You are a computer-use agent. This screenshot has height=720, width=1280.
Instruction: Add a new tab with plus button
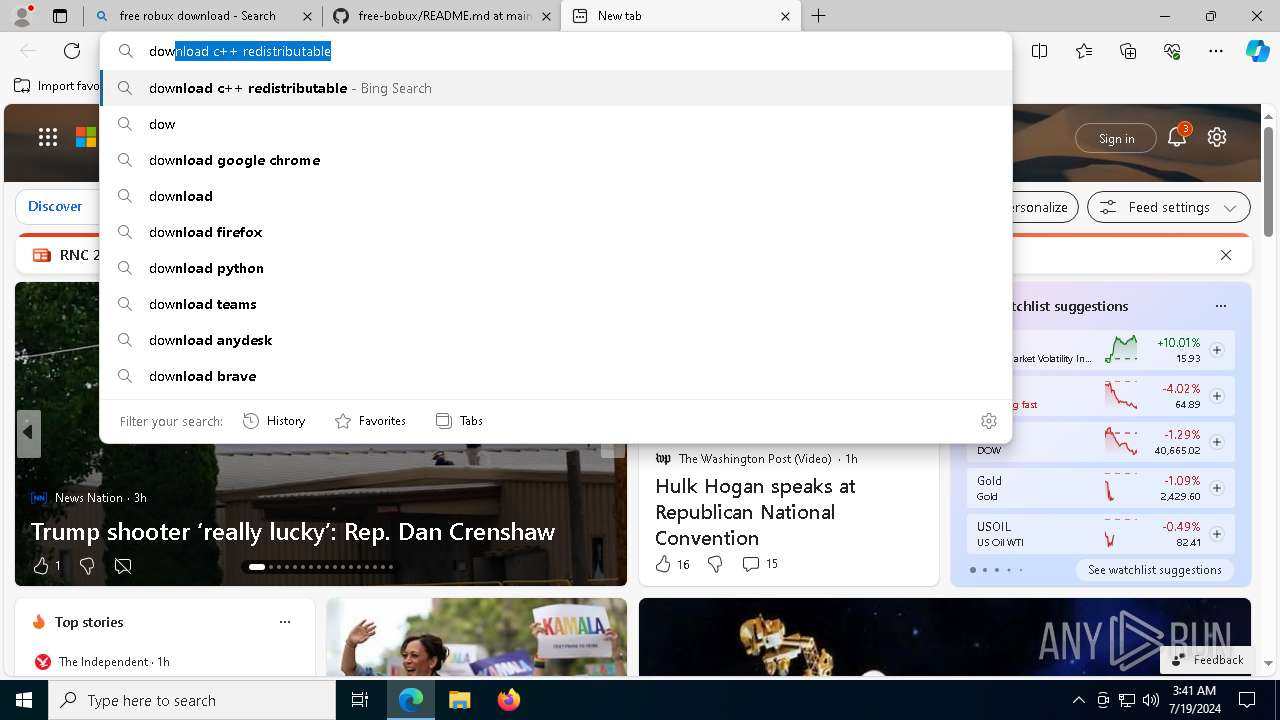(818, 16)
